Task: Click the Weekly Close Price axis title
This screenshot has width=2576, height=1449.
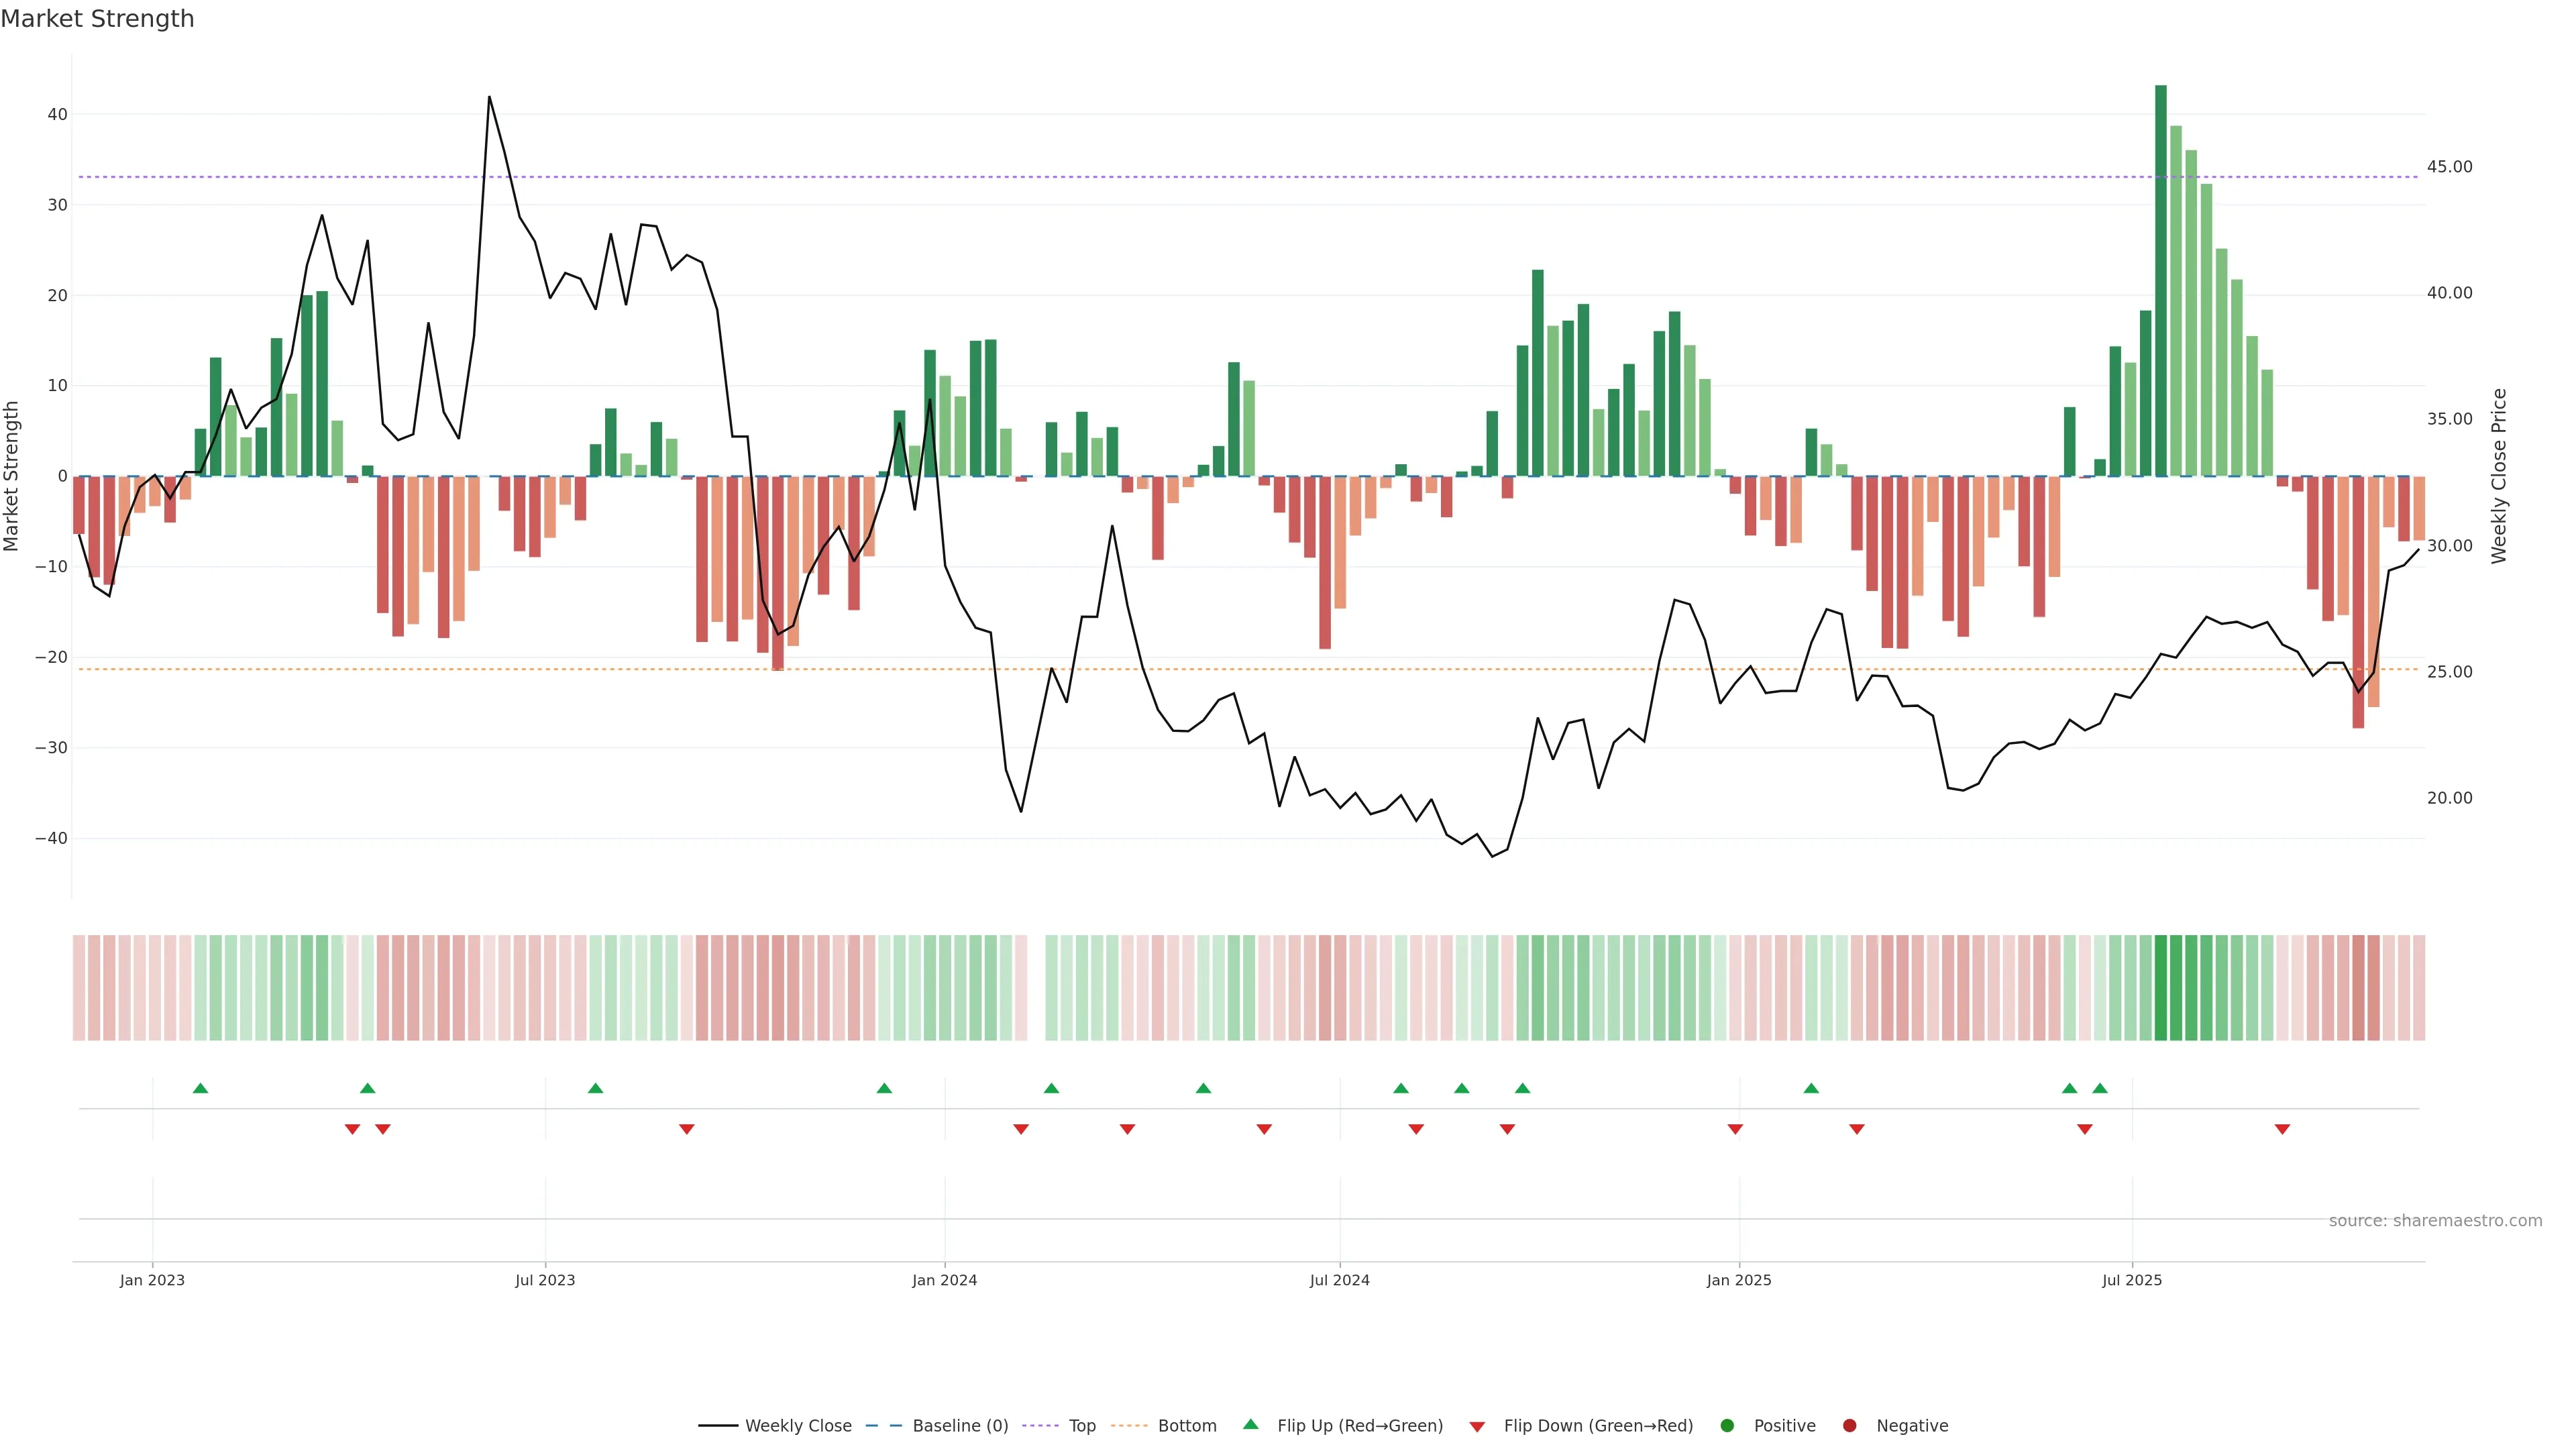Action: 2499,476
